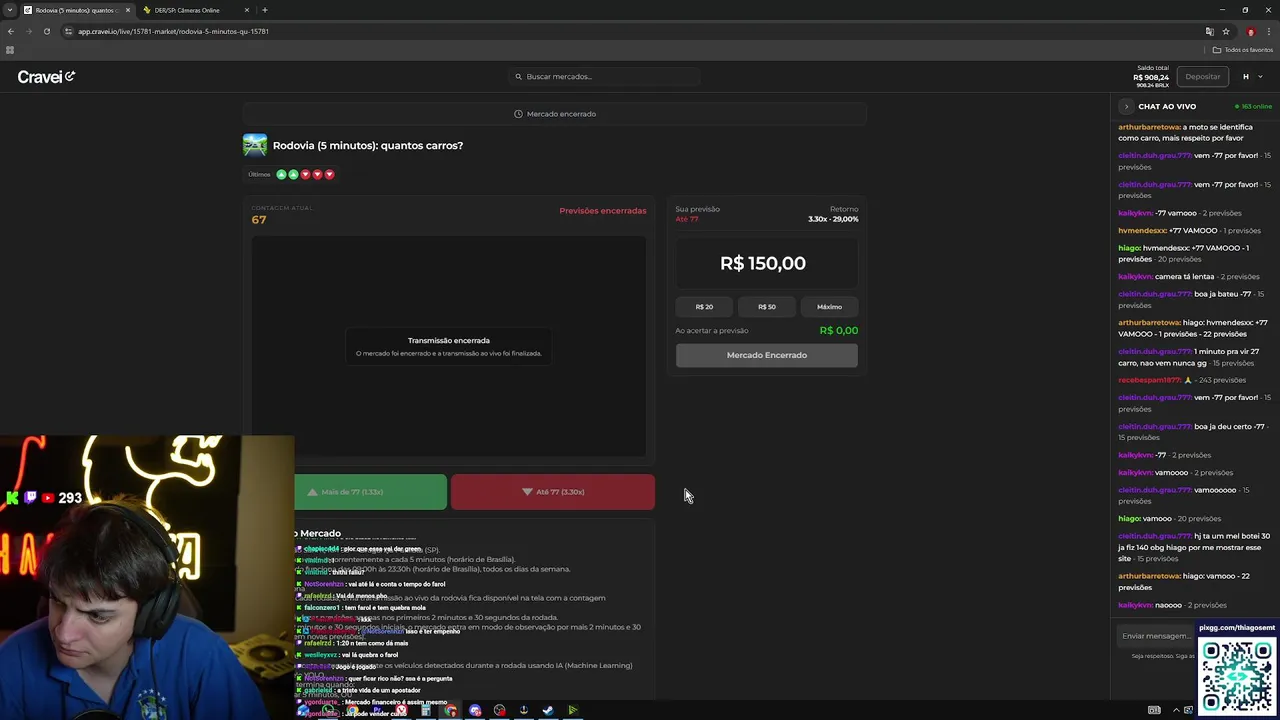The width and height of the screenshot is (1280, 720).
Task: Open a new browser tab
Action: coord(265,10)
